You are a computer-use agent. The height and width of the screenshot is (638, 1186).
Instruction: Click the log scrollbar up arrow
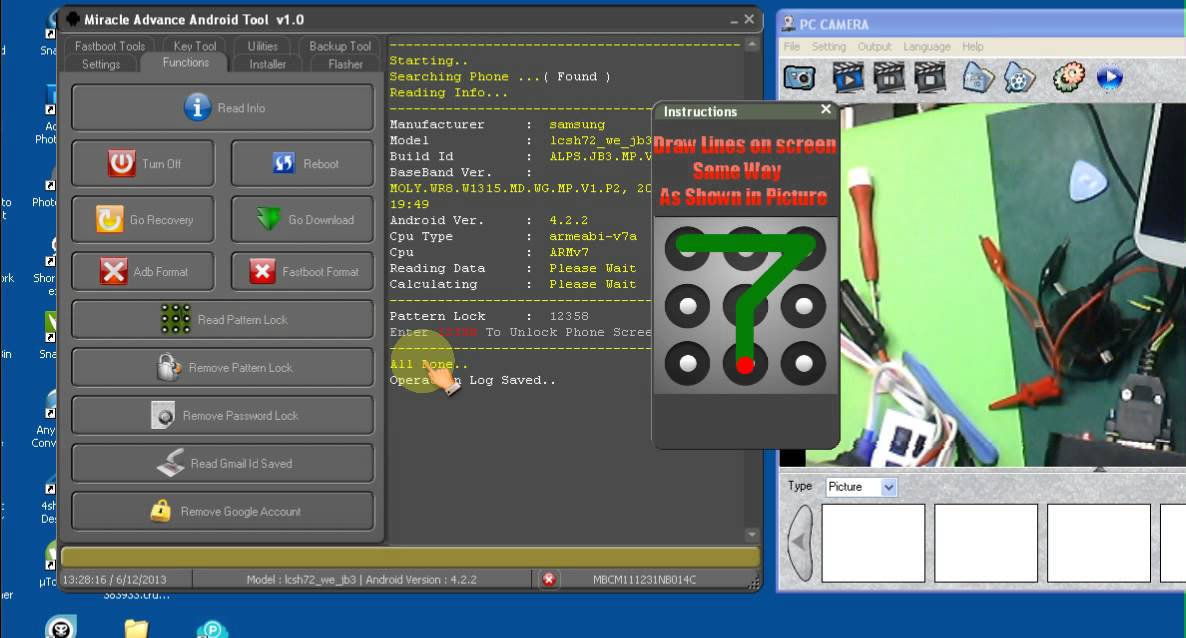[x=752, y=45]
